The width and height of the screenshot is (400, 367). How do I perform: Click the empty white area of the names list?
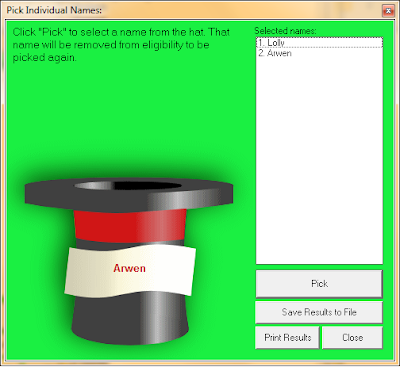[319, 160]
